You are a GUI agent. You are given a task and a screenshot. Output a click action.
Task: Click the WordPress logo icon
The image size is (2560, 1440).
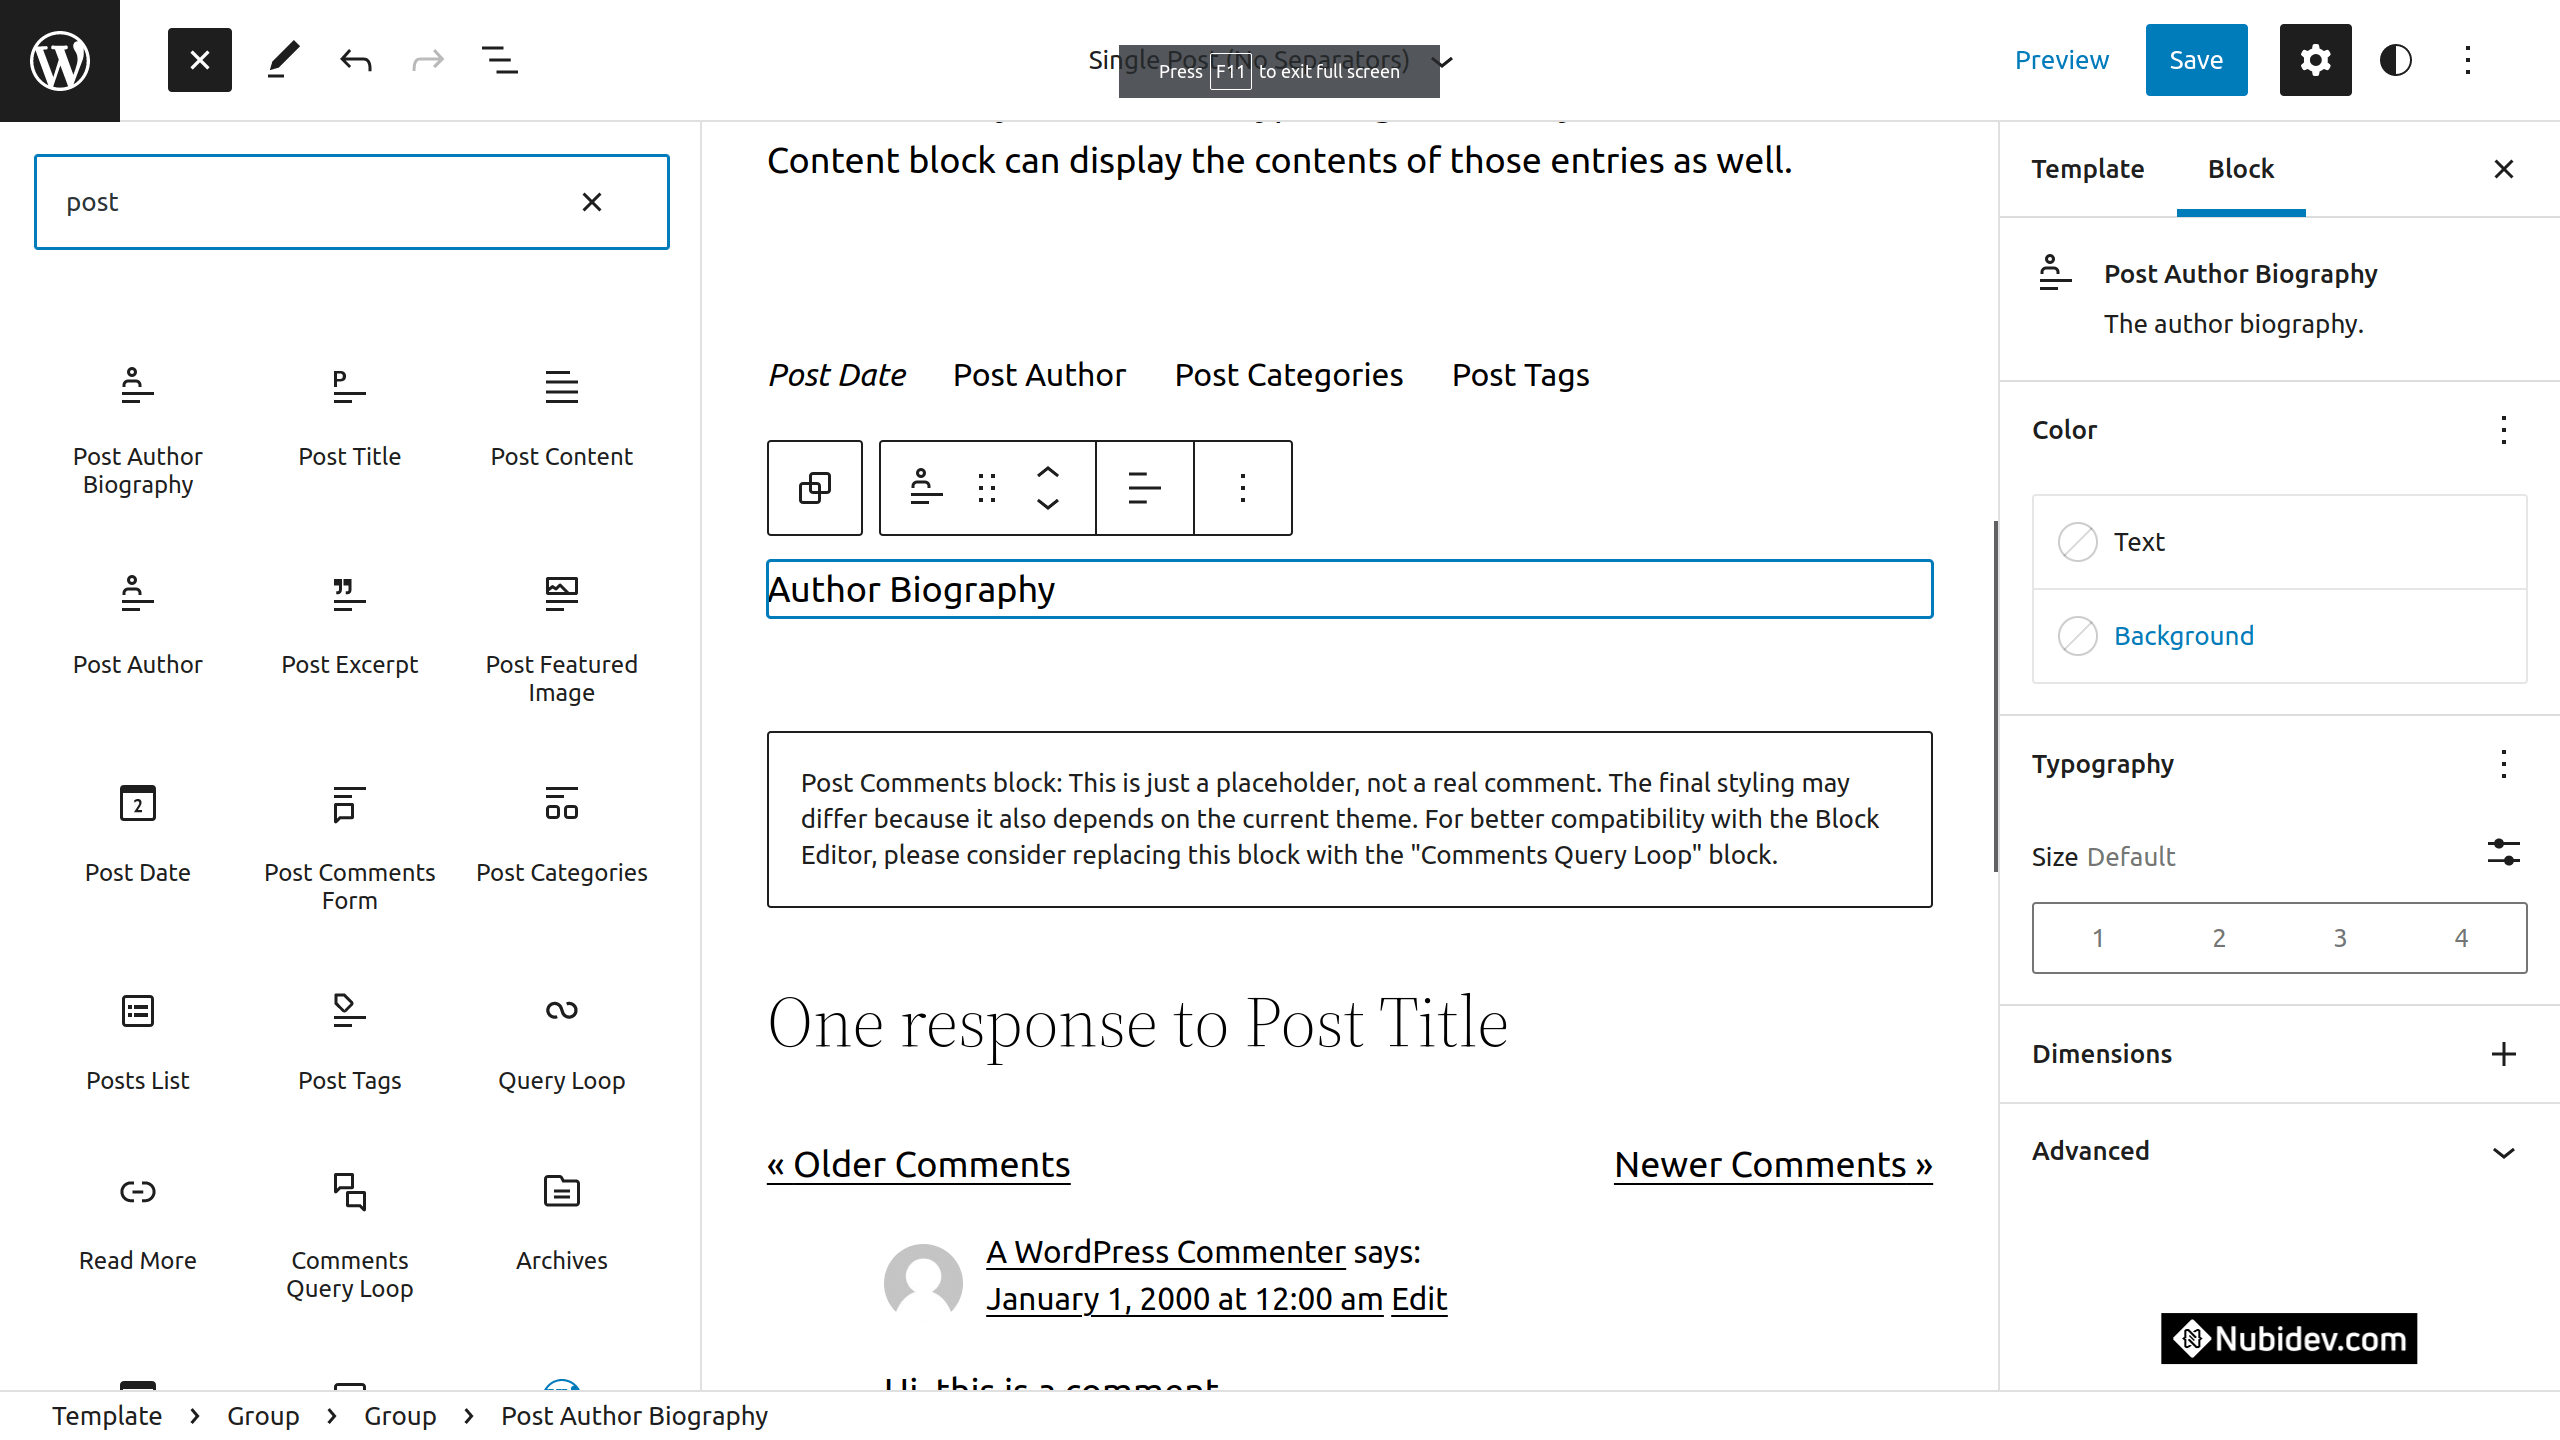(x=60, y=60)
